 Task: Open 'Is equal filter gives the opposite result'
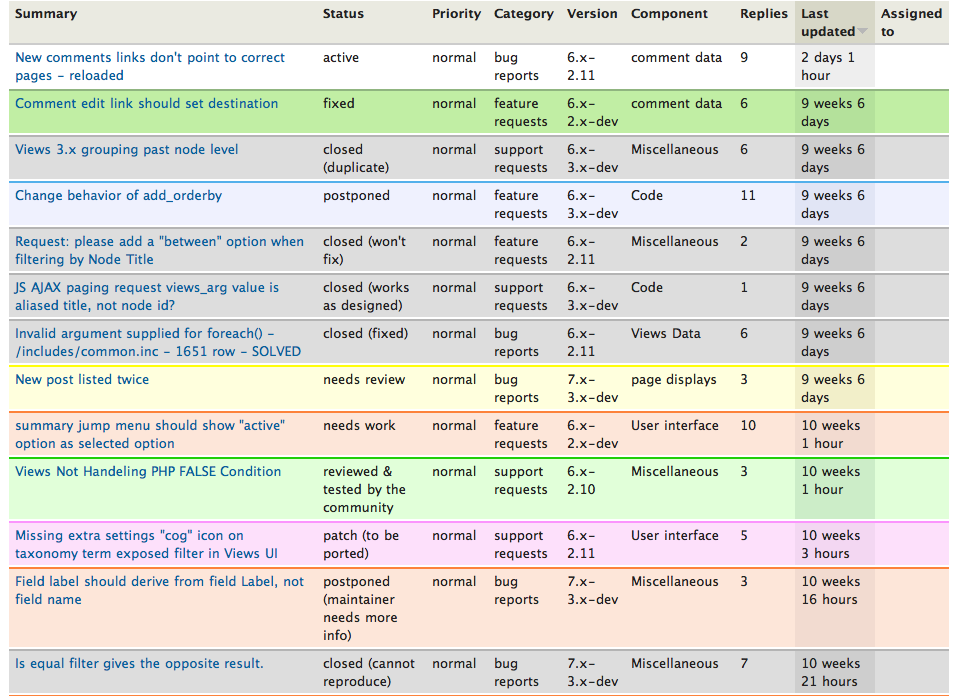click(x=139, y=664)
